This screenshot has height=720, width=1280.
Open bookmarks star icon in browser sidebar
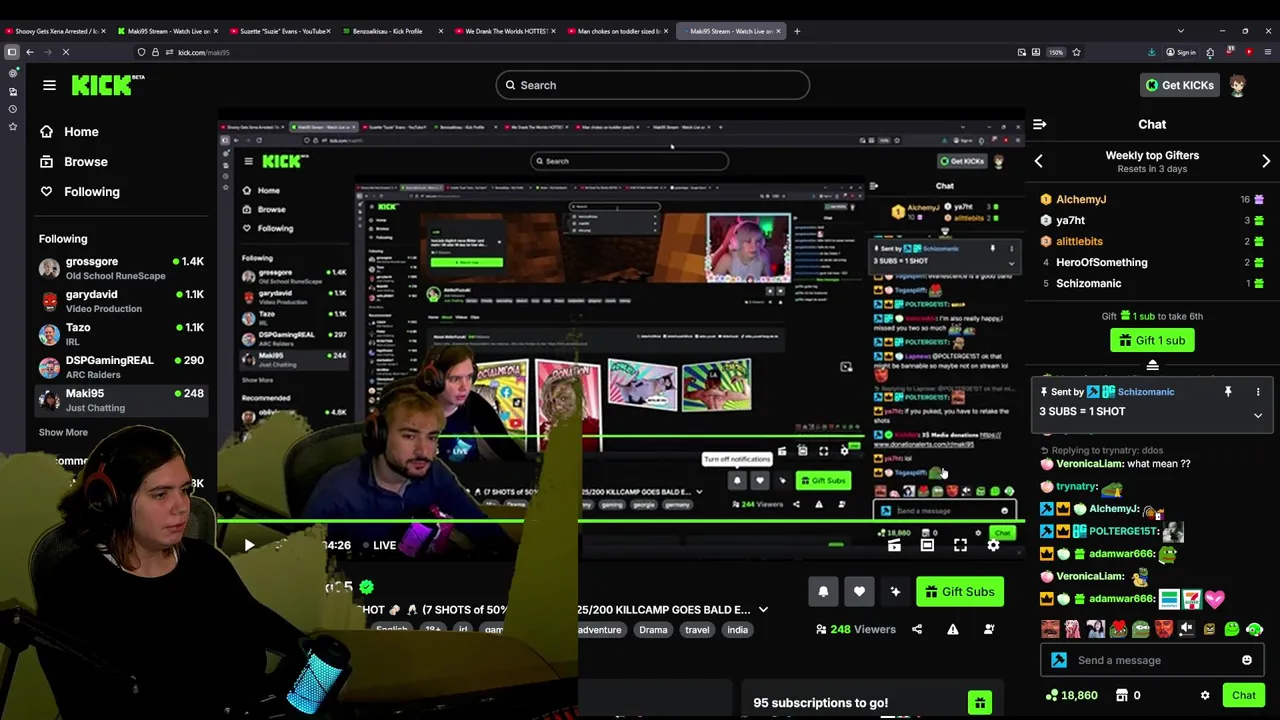(13, 127)
